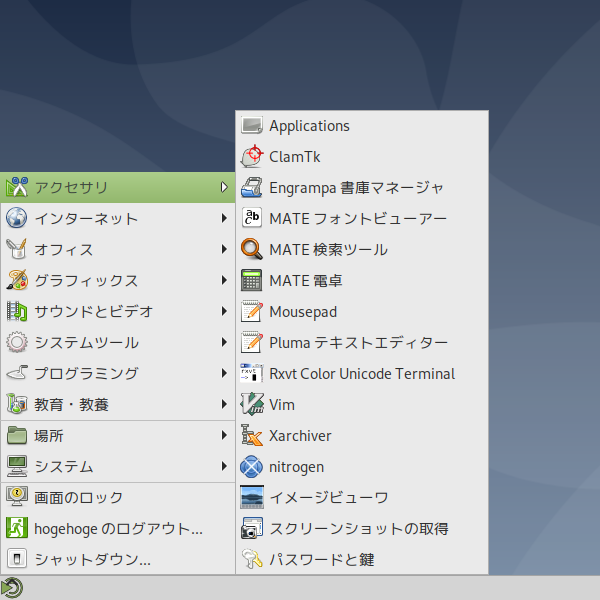The height and width of the screenshot is (600, 600).
Task: Click the グラフィックス palette icon
Action: click(x=17, y=280)
